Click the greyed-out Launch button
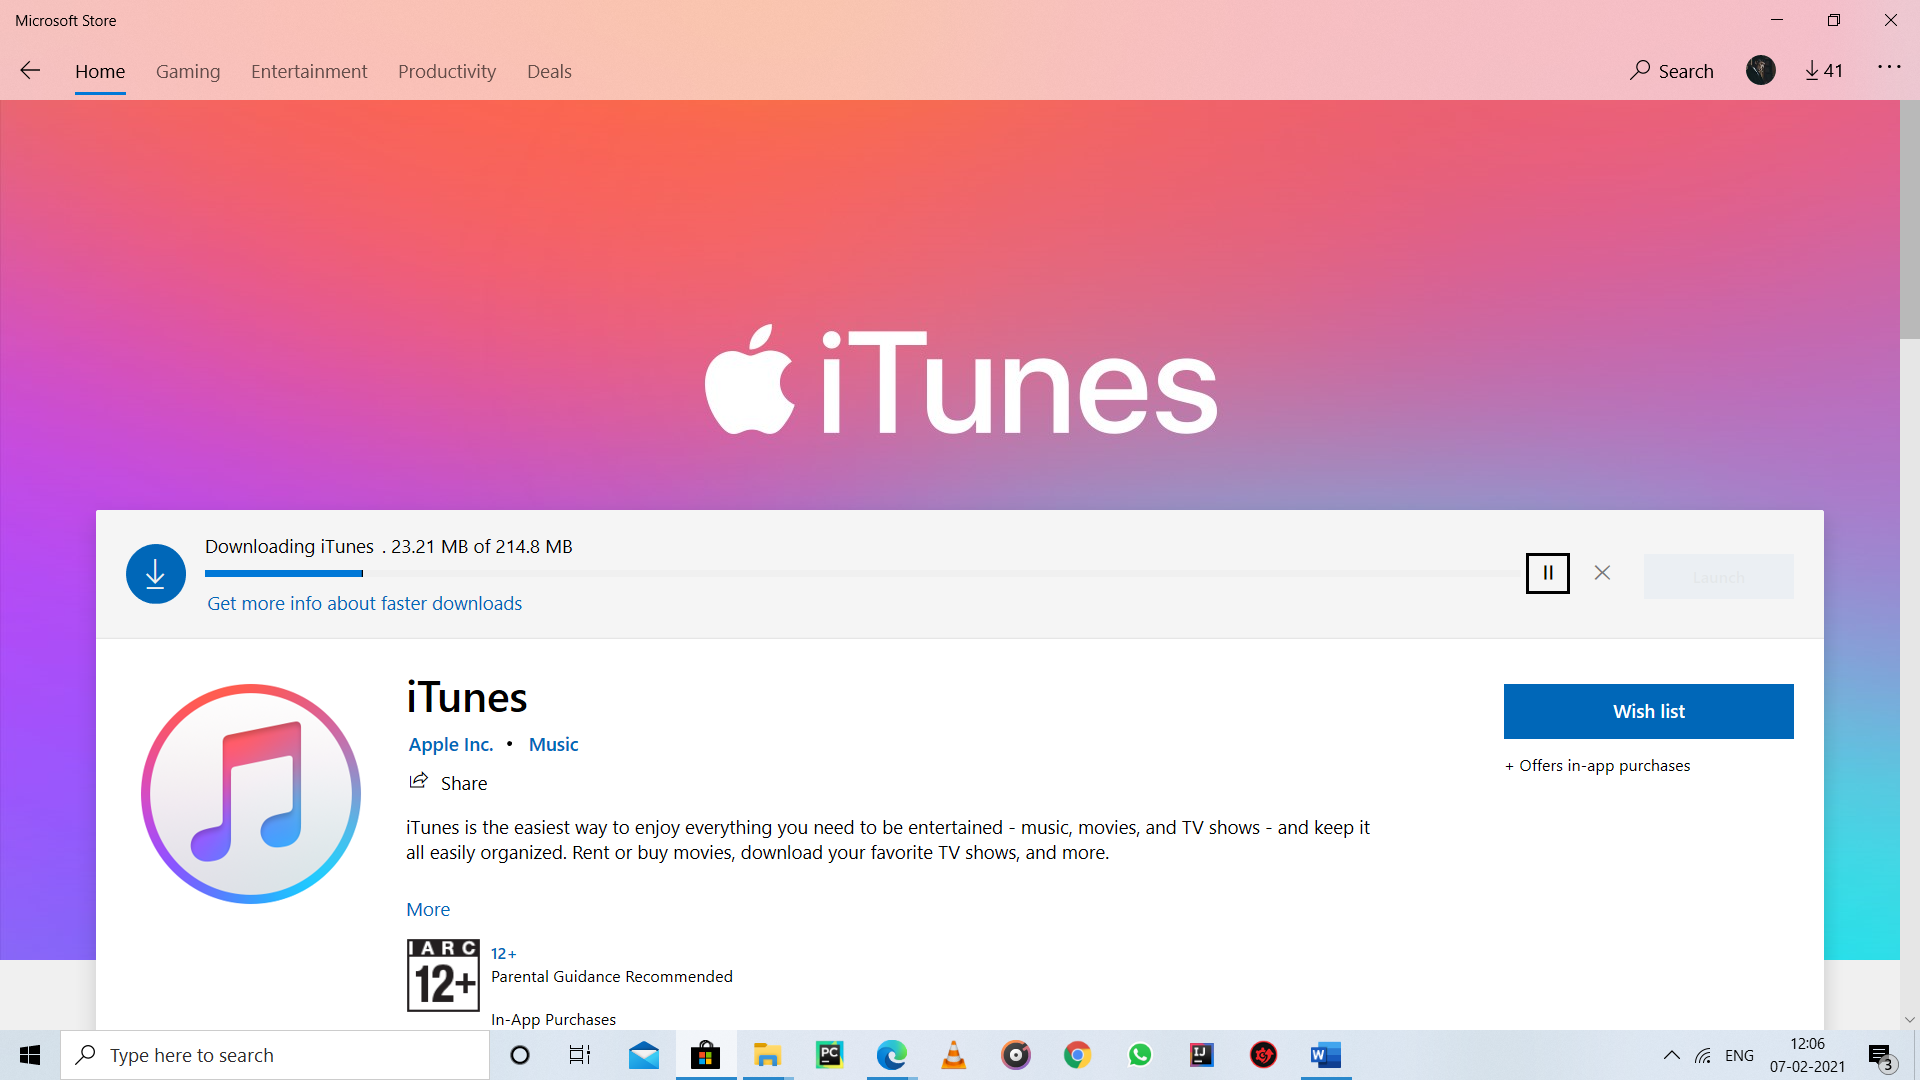This screenshot has height=1080, width=1920. tap(1719, 577)
